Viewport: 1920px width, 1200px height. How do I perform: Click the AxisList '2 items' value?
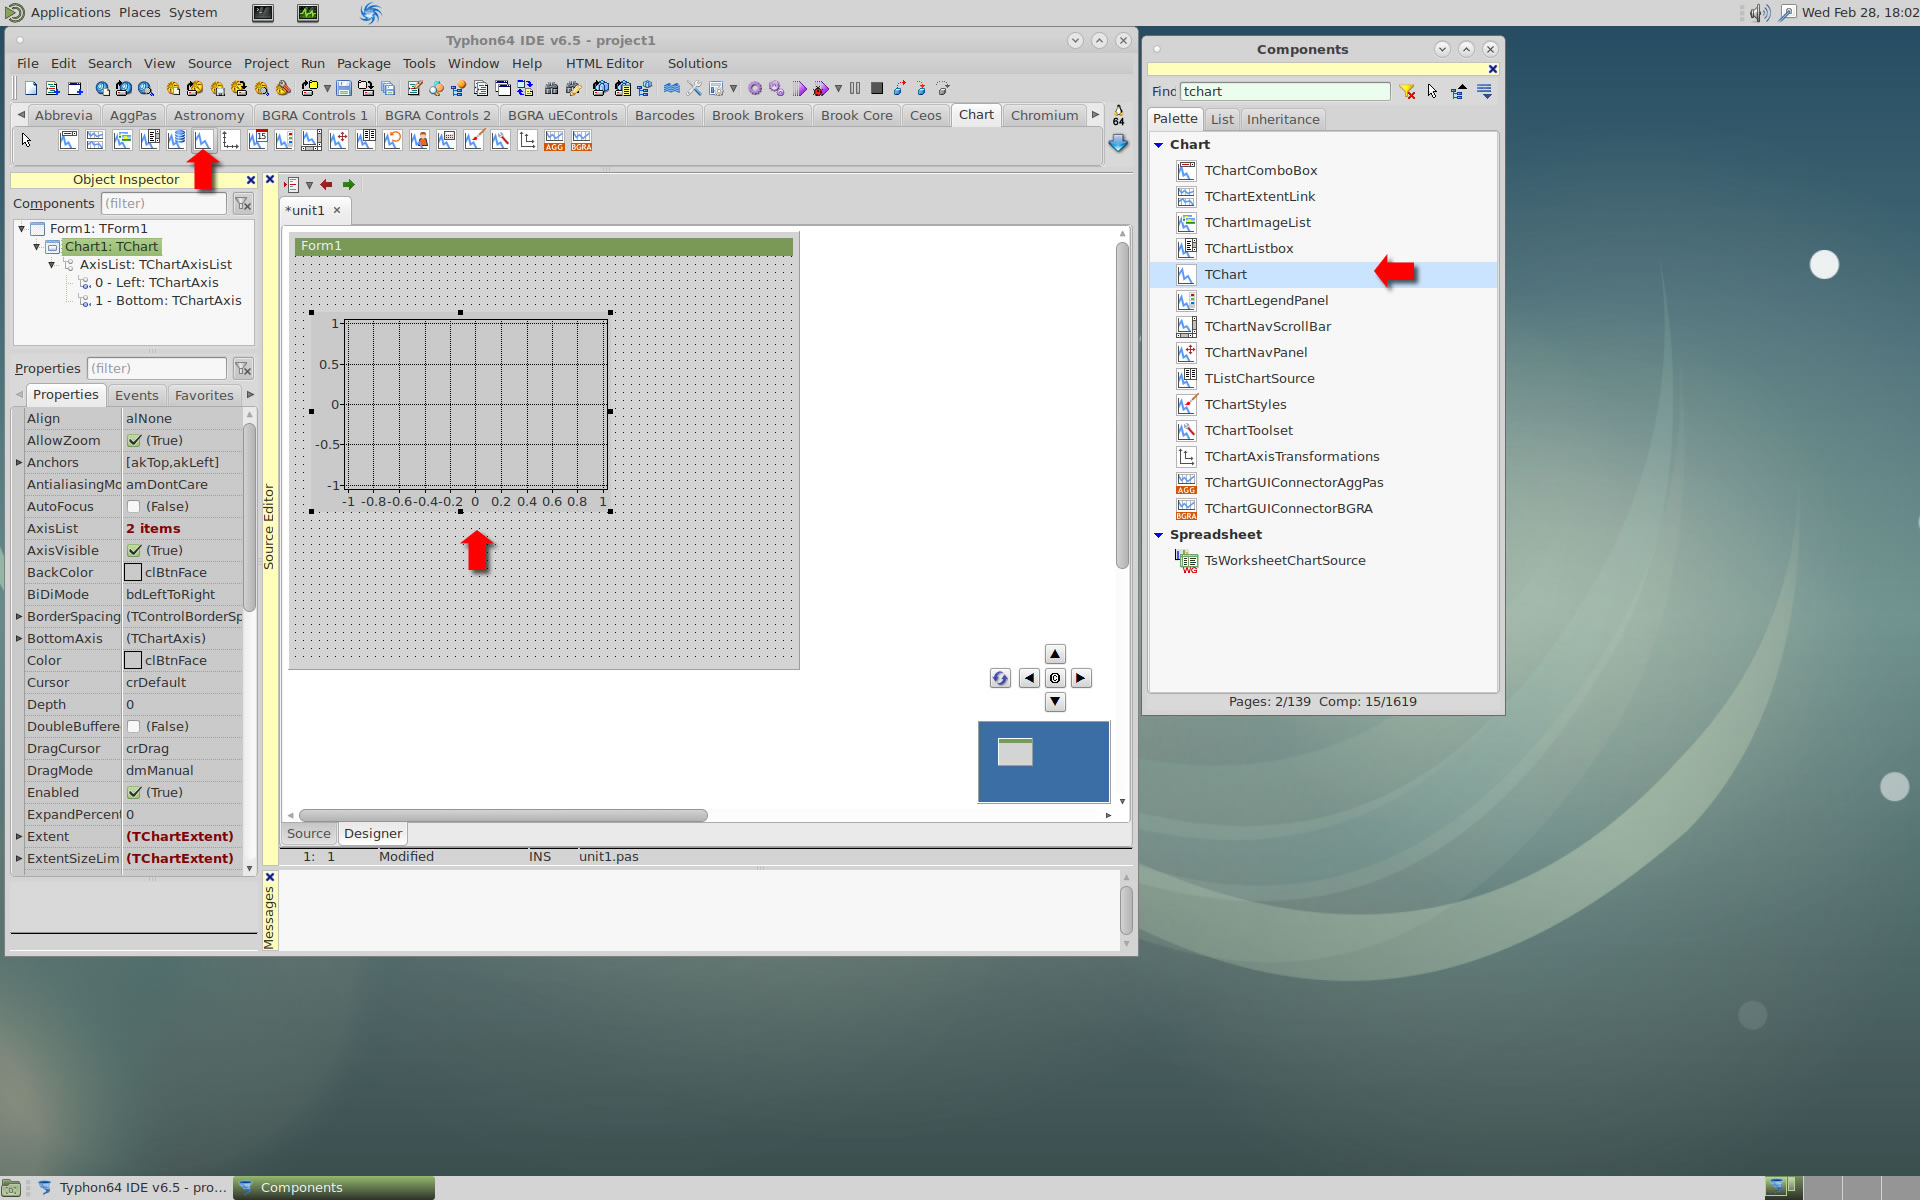pyautogui.click(x=153, y=529)
